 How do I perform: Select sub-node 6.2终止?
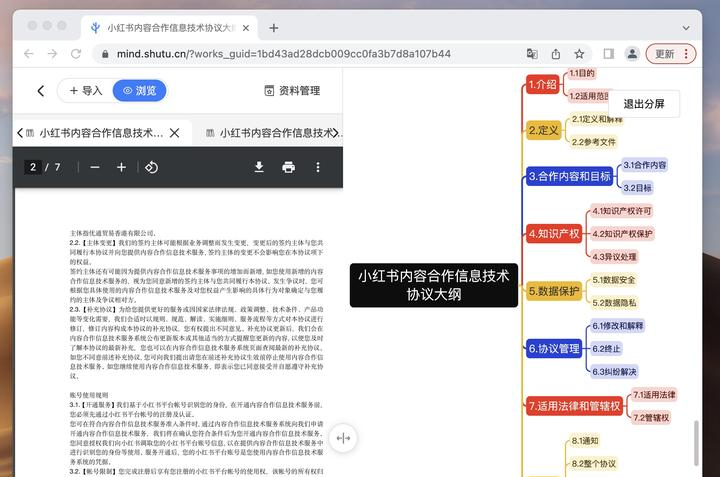(x=606, y=348)
